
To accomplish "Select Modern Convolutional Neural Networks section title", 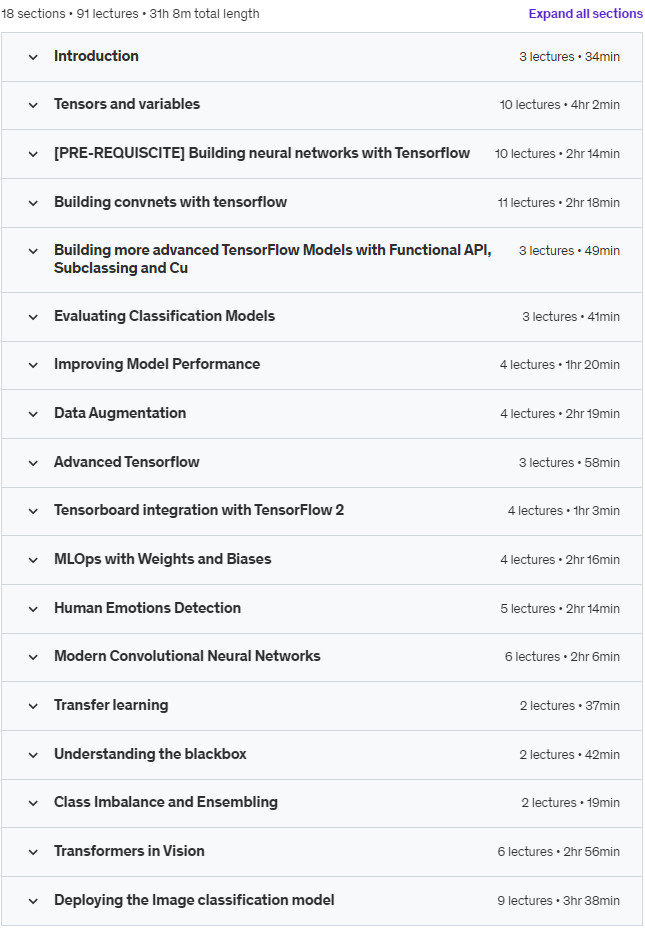I will (187, 656).
